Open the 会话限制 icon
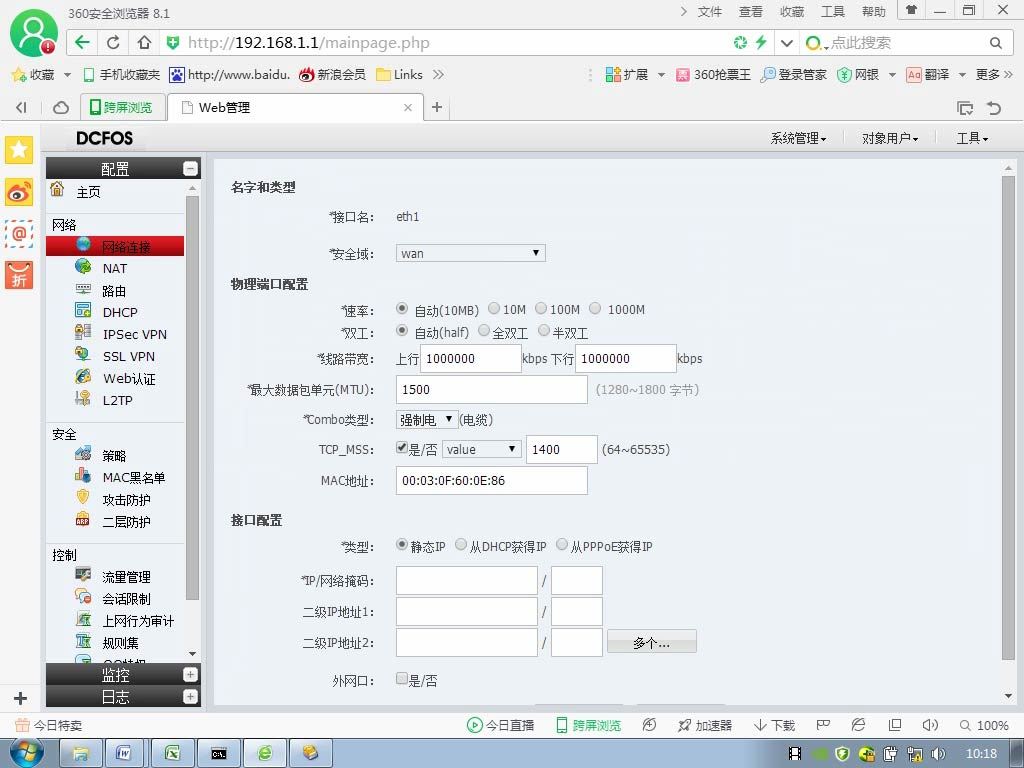 83,596
